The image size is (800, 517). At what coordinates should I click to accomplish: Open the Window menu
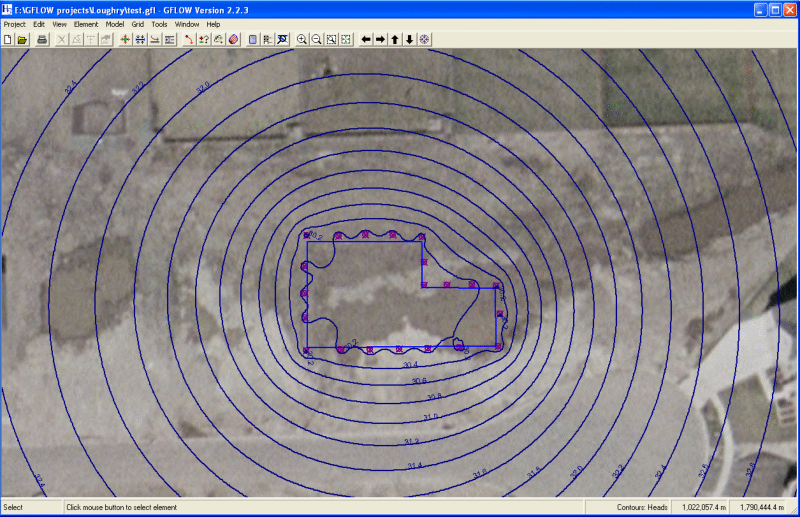click(187, 24)
